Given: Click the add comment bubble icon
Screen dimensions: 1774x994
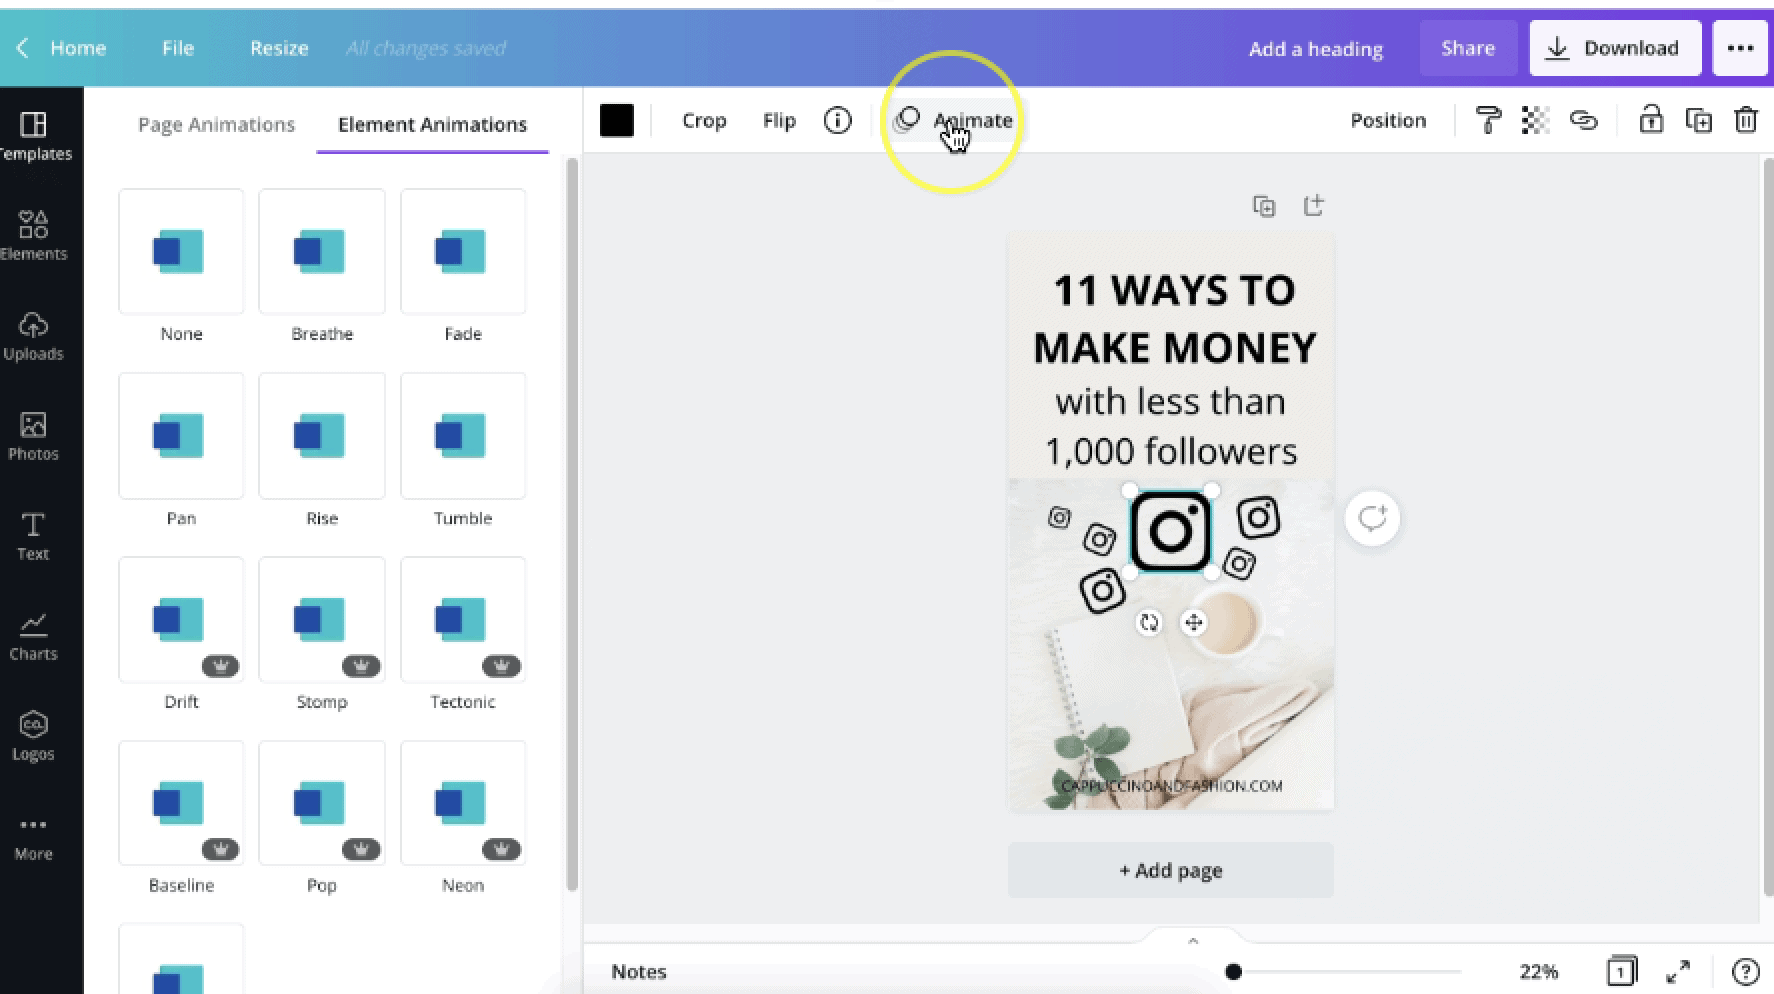Looking at the screenshot, I should pos(1372,518).
